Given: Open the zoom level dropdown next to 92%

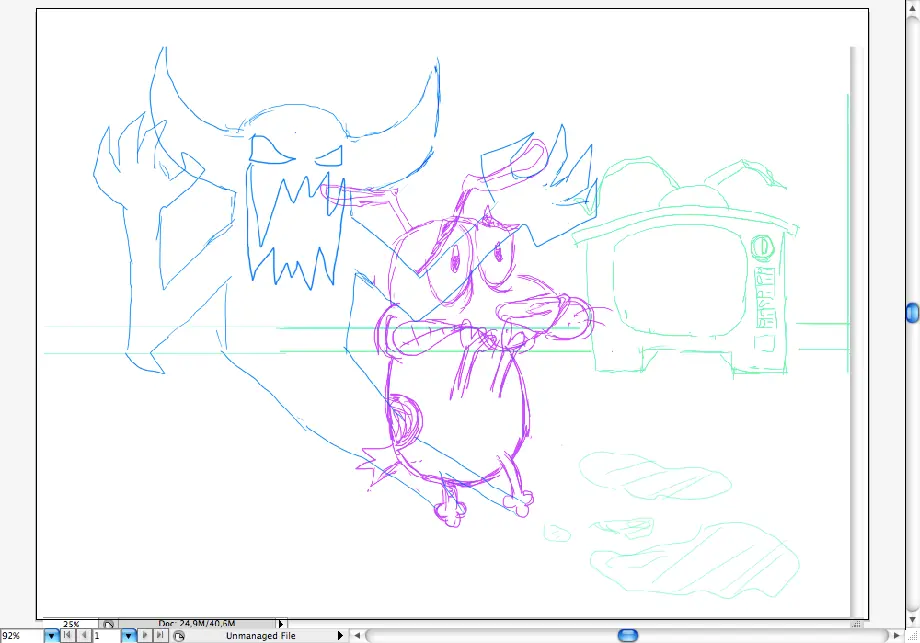Looking at the screenshot, I should tap(52, 635).
